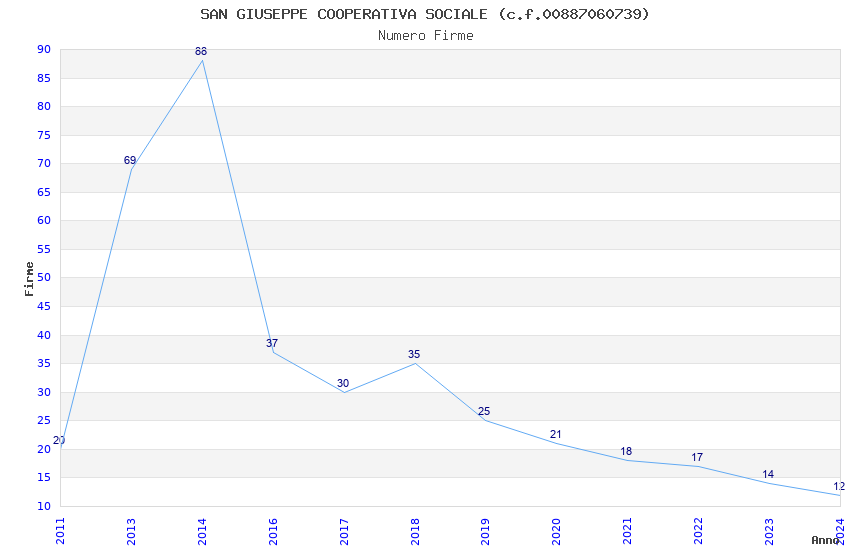
Task: Click the data label 25 for 2019
Action: click(x=484, y=411)
